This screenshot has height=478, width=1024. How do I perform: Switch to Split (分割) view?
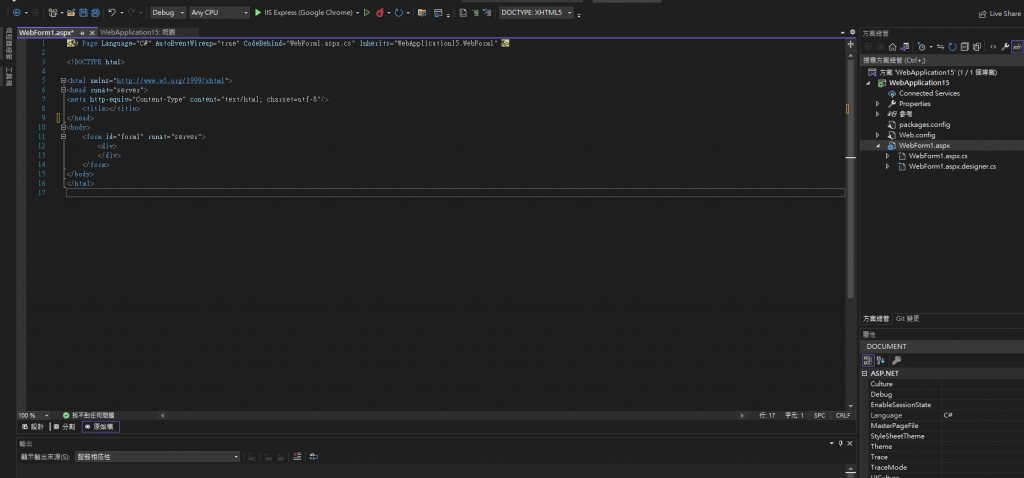[x=64, y=427]
